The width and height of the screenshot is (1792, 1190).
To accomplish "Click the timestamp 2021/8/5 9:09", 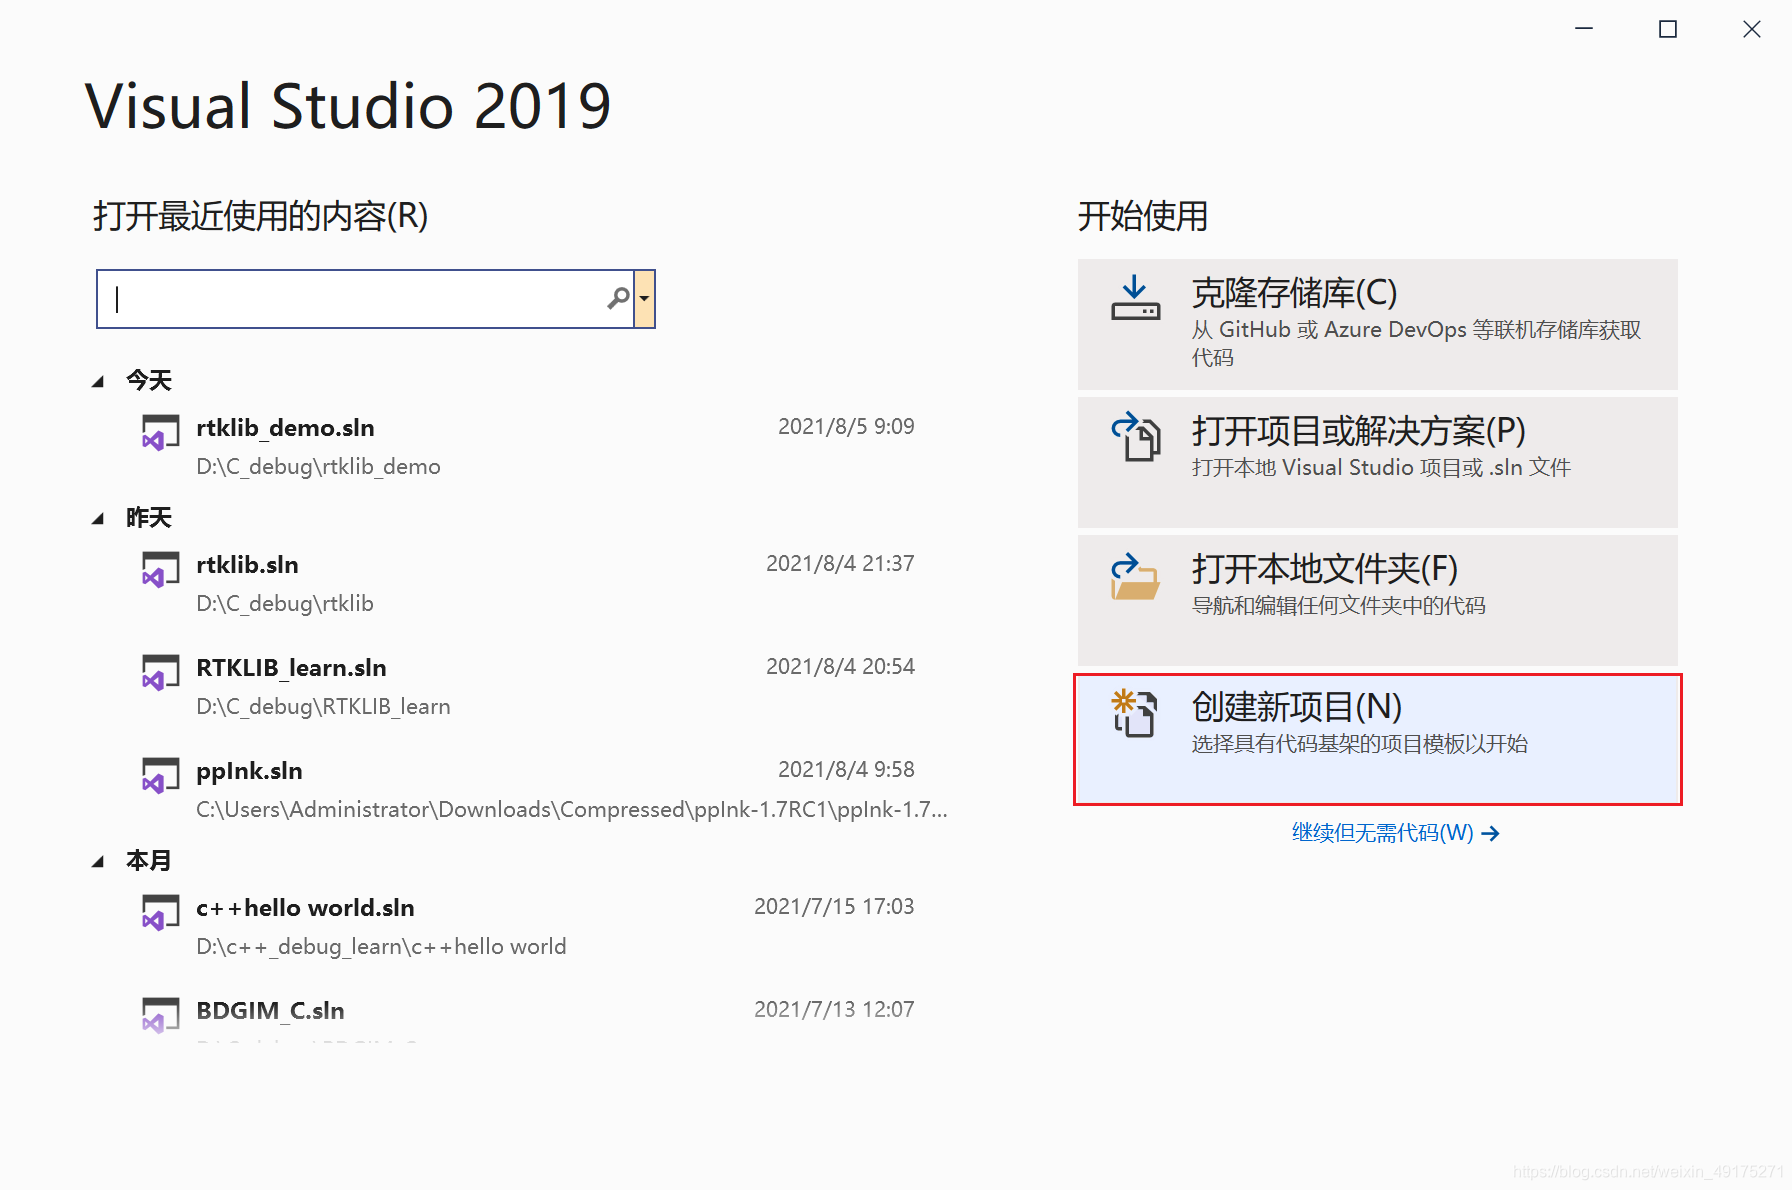I will click(x=846, y=427).
